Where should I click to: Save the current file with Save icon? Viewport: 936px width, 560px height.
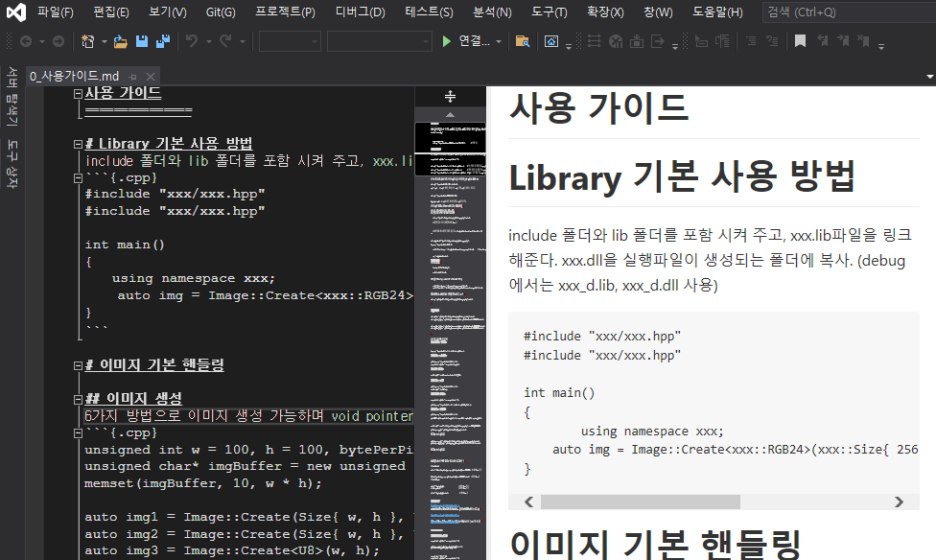pyautogui.click(x=141, y=41)
